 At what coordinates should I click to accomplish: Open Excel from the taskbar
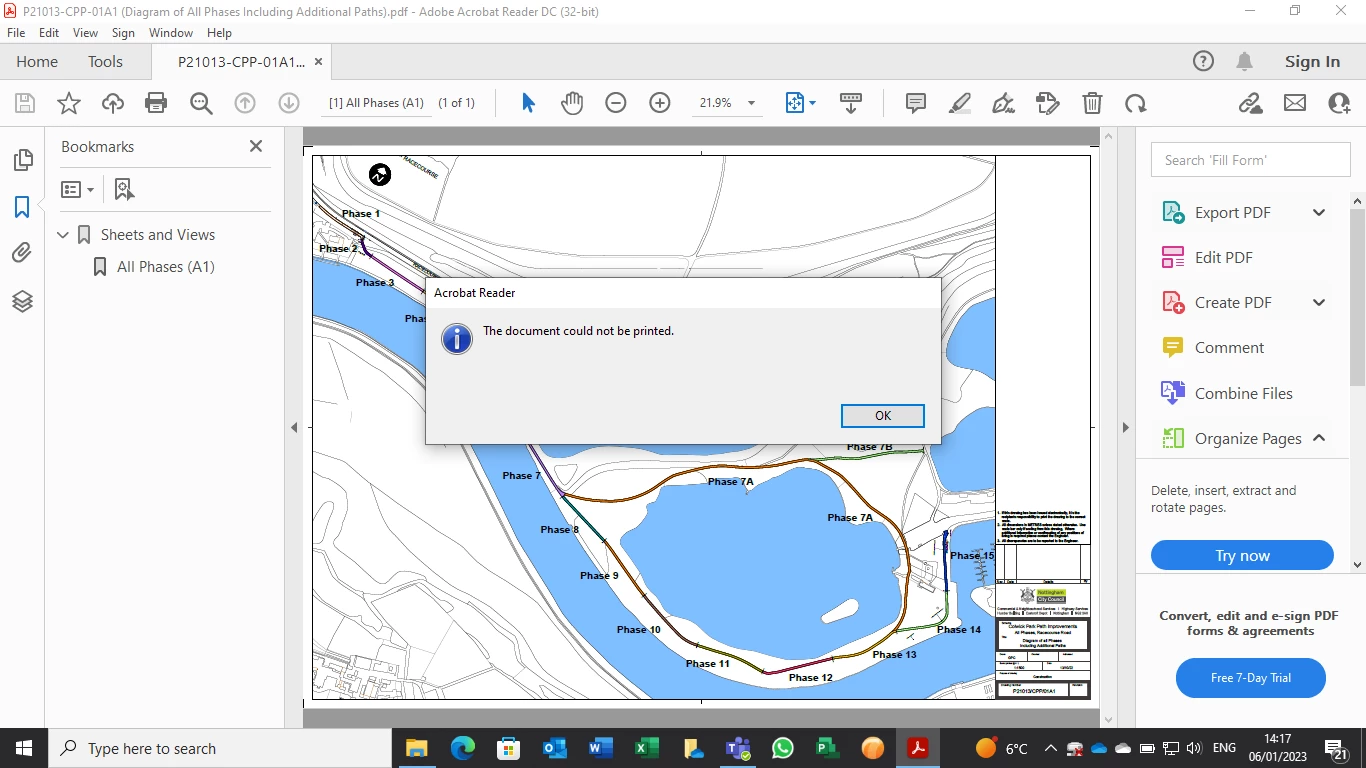646,748
